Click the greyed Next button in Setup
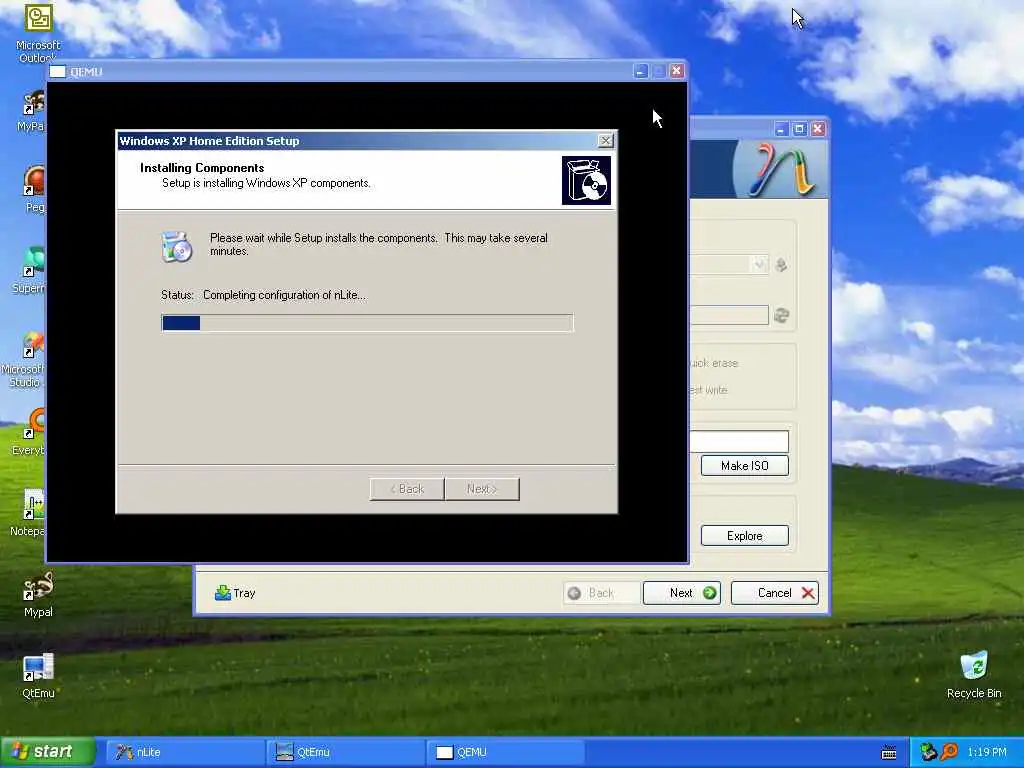 tap(482, 489)
